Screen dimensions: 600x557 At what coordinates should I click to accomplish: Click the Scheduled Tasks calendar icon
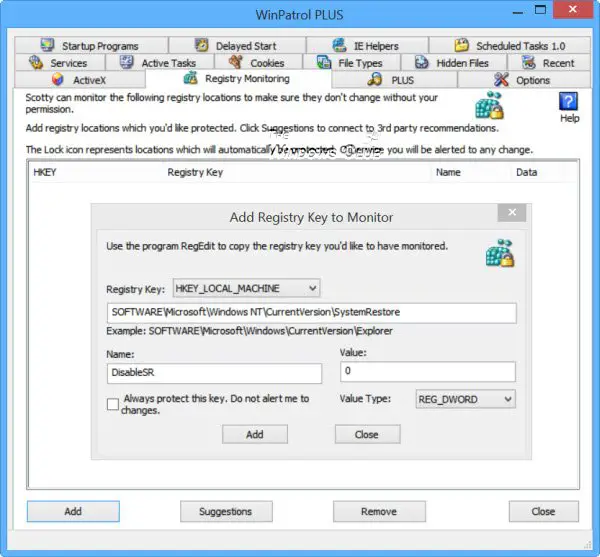click(461, 45)
